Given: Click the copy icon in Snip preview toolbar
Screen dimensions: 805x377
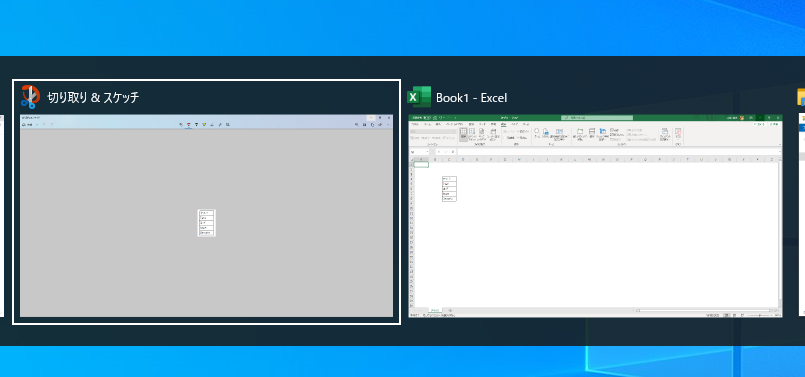Looking at the screenshot, I should point(372,125).
